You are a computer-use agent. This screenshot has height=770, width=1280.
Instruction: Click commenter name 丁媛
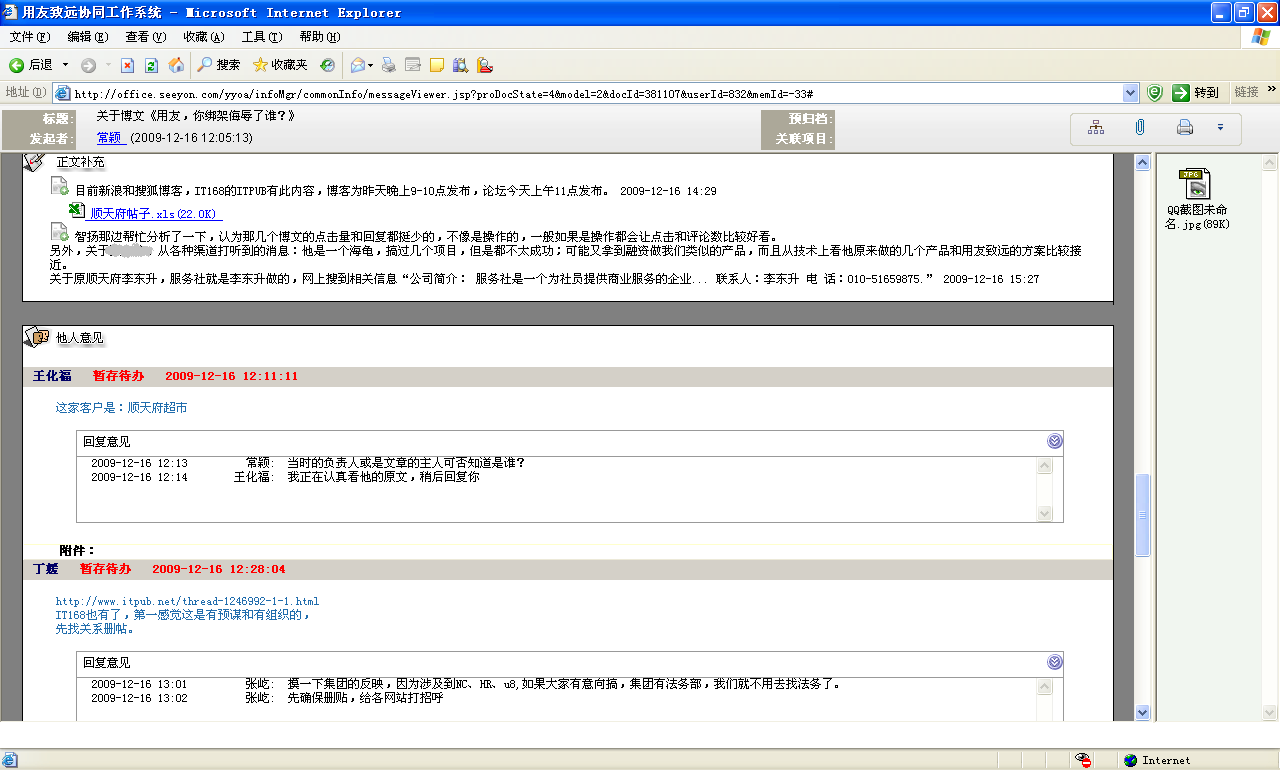[x=45, y=568]
